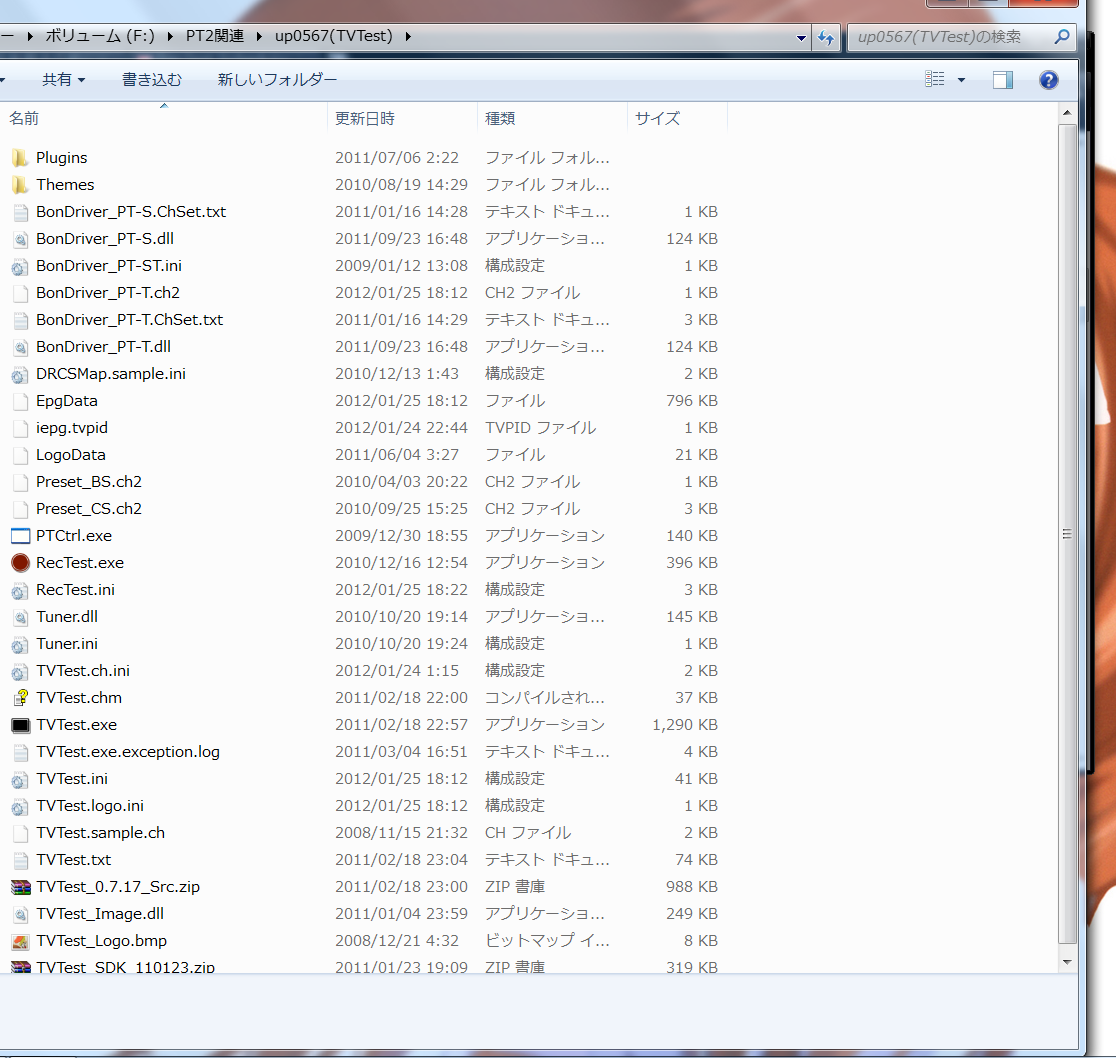
Task: Toggle the preview pane icon
Action: tap(1003, 80)
